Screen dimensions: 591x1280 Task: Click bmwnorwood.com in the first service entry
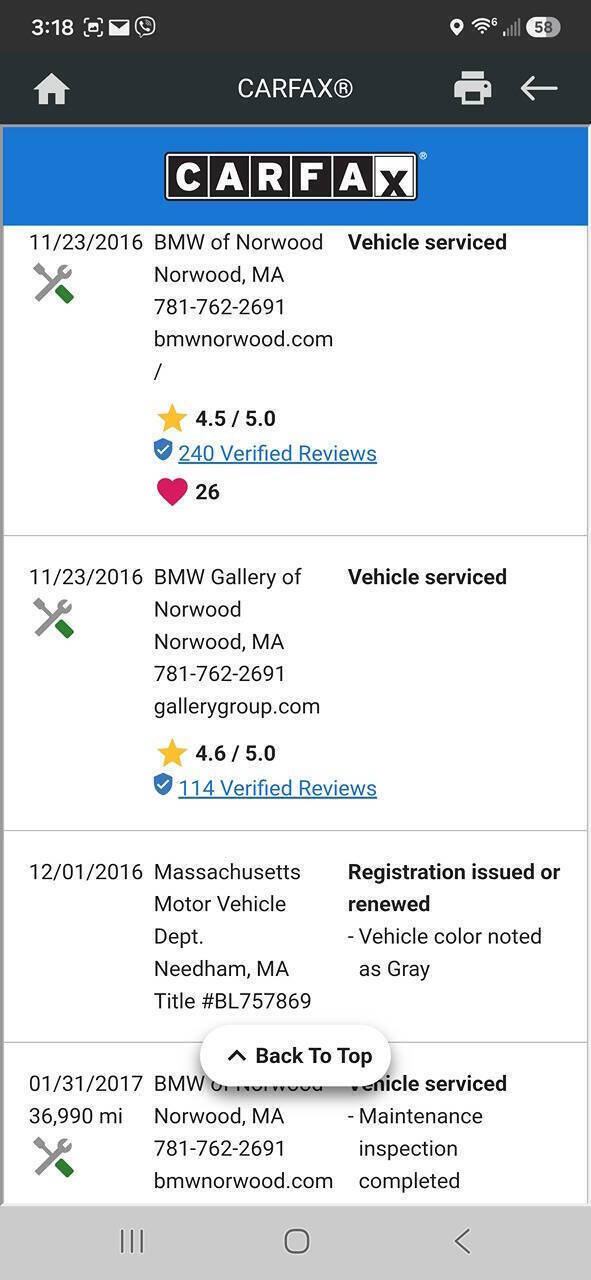click(243, 339)
